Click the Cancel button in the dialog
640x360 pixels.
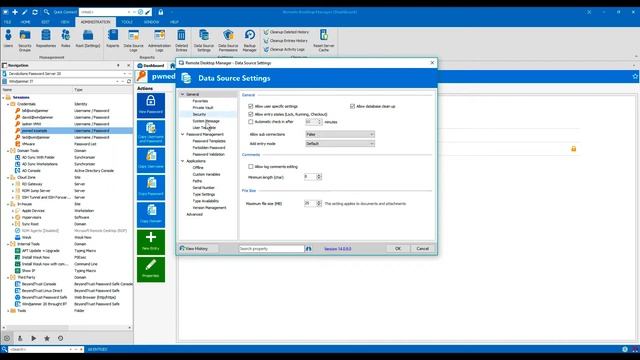click(x=422, y=249)
